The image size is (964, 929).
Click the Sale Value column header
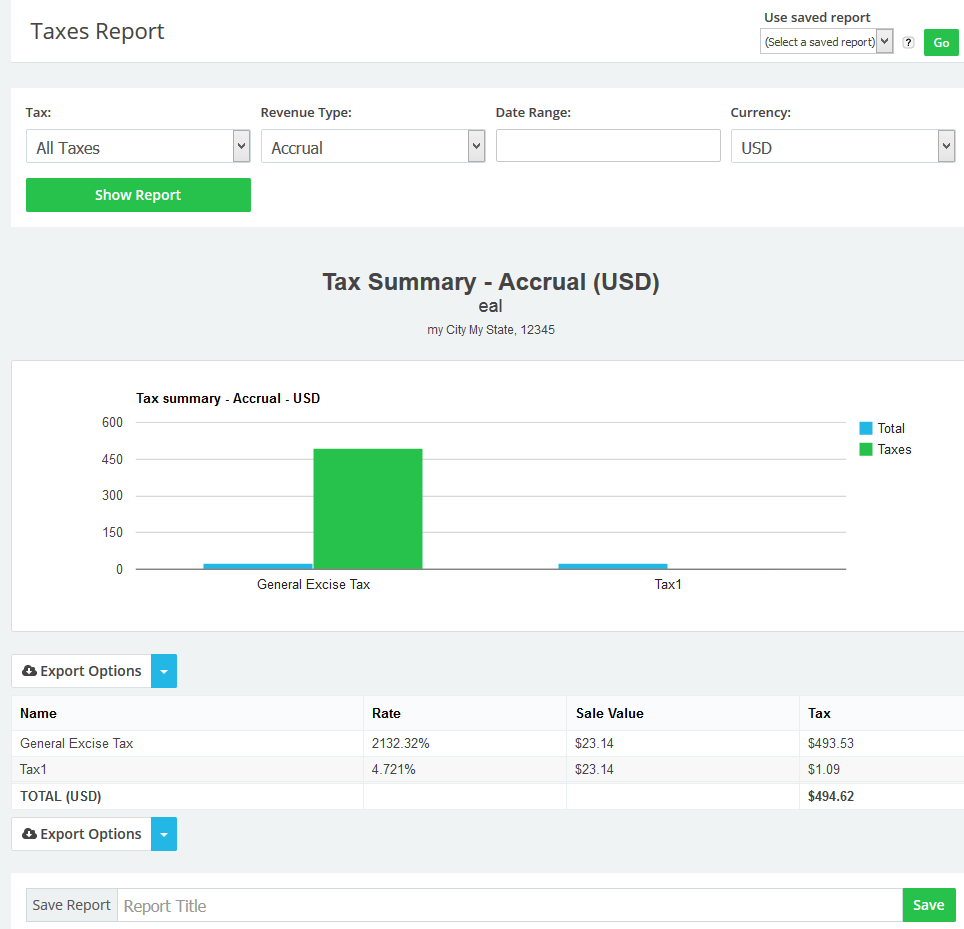[x=609, y=713]
